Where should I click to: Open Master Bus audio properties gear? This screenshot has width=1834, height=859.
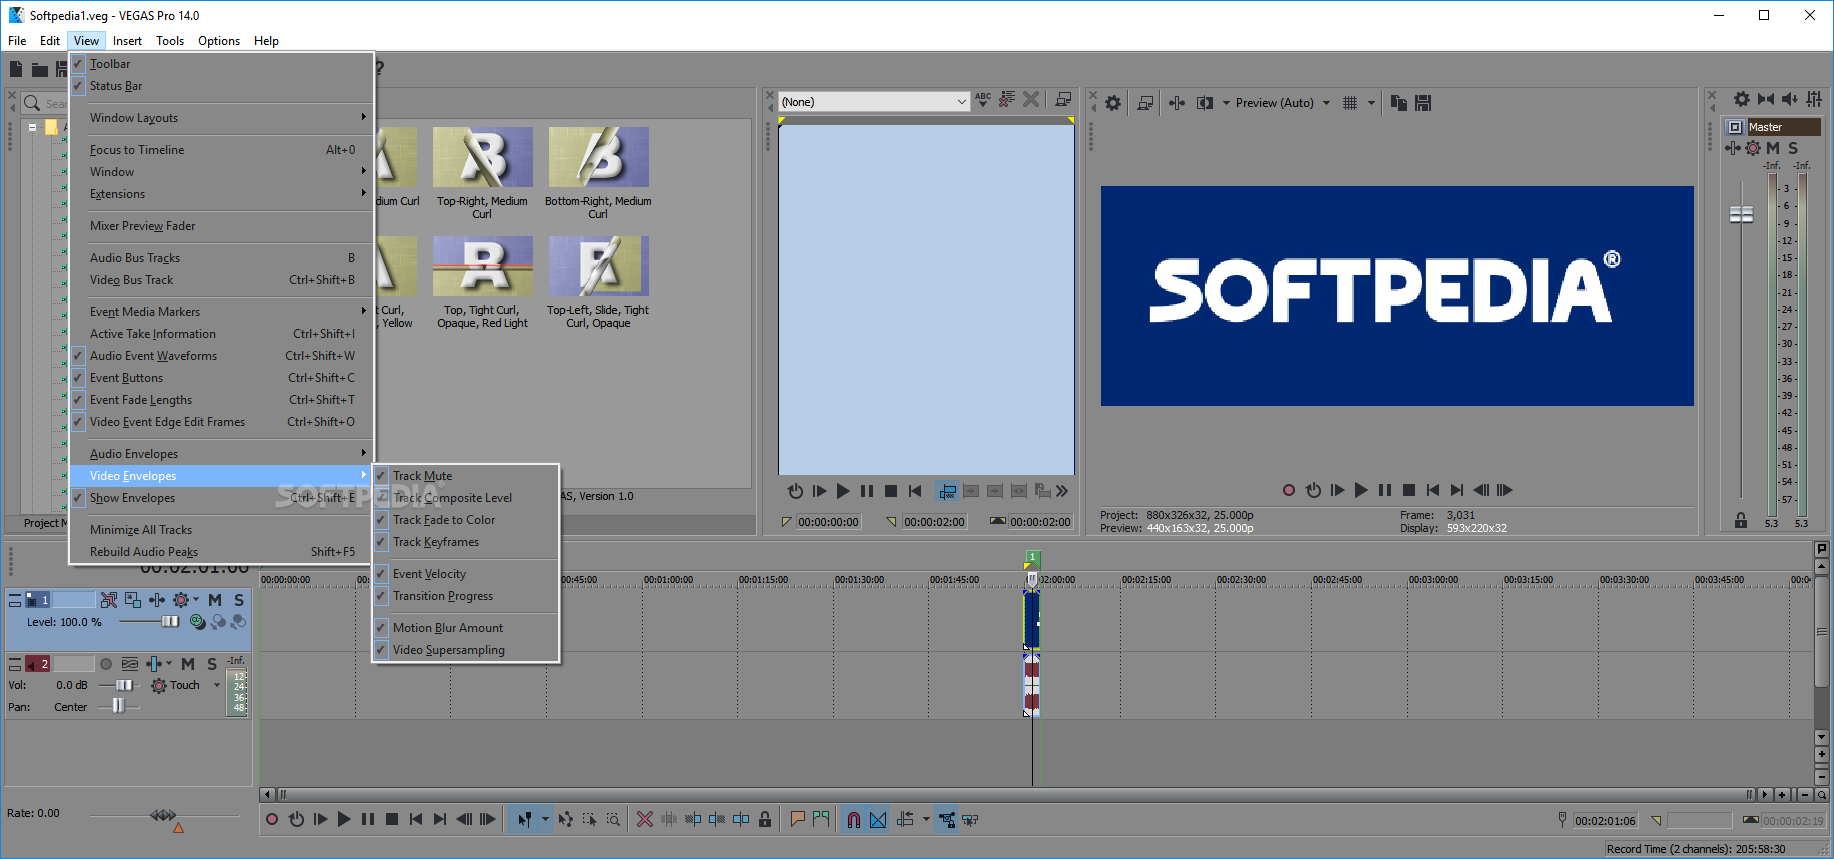pyautogui.click(x=1742, y=99)
